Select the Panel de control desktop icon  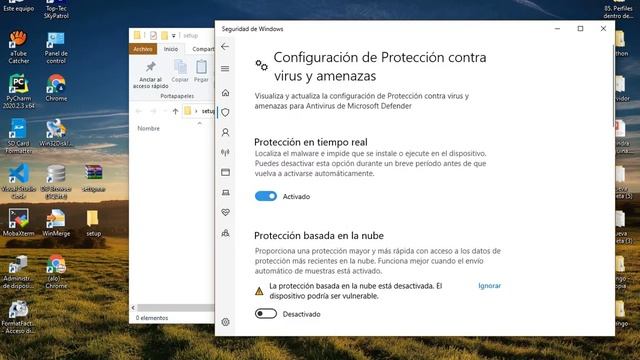pyautogui.click(x=56, y=48)
